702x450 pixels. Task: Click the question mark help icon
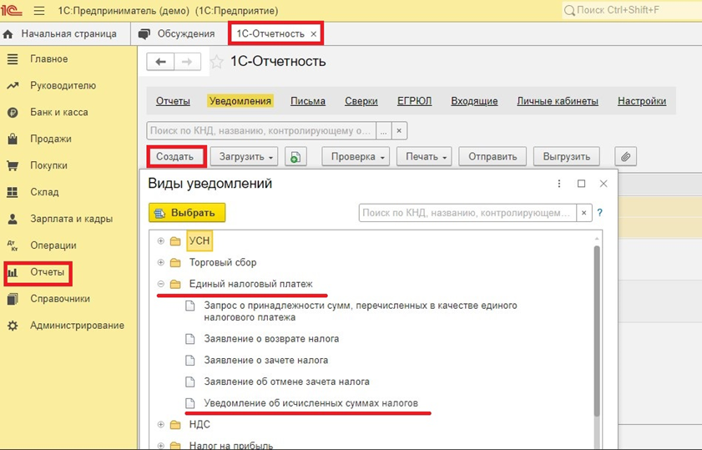coord(600,213)
